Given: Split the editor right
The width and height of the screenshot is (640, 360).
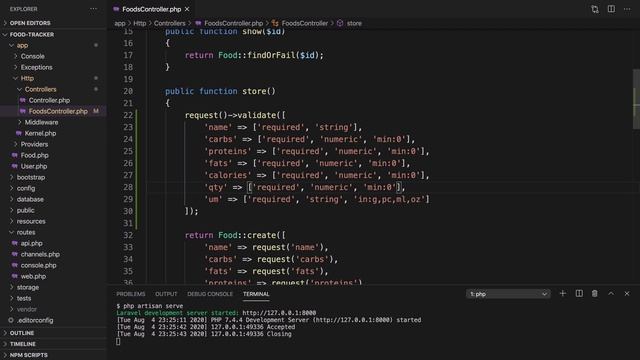Looking at the screenshot, I should 611,9.
